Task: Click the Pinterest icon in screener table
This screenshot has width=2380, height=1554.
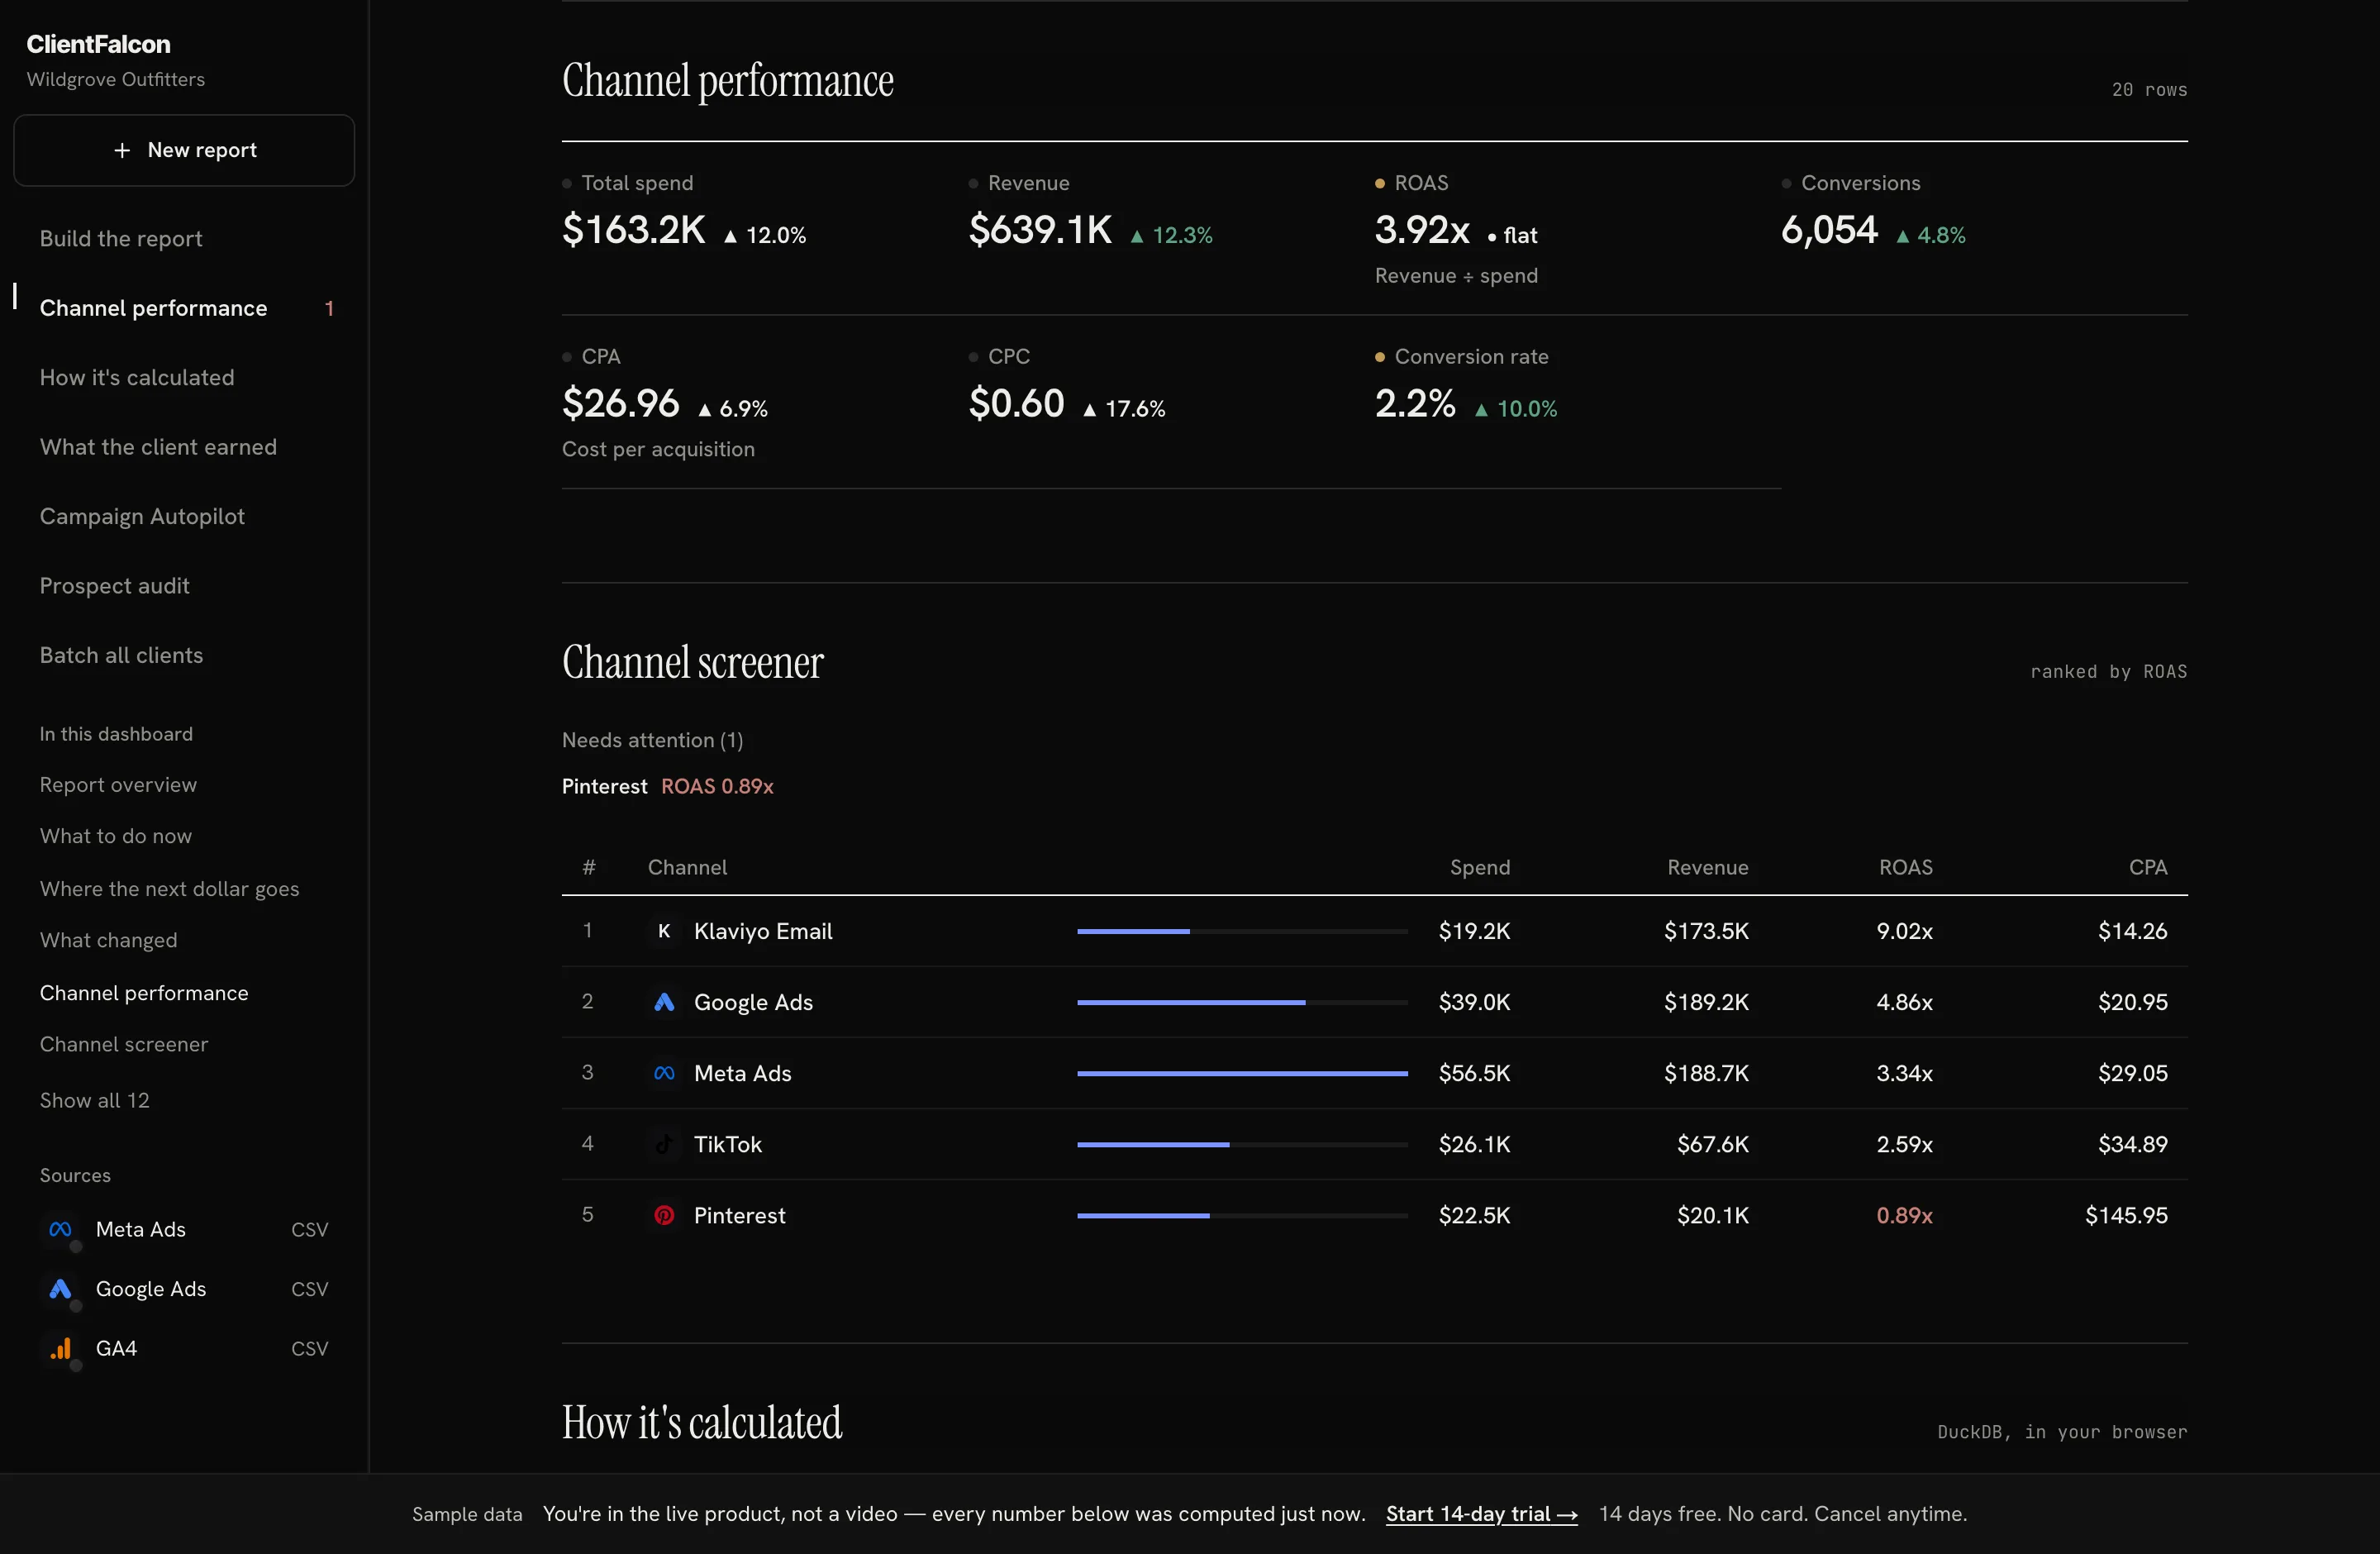Action: (664, 1215)
